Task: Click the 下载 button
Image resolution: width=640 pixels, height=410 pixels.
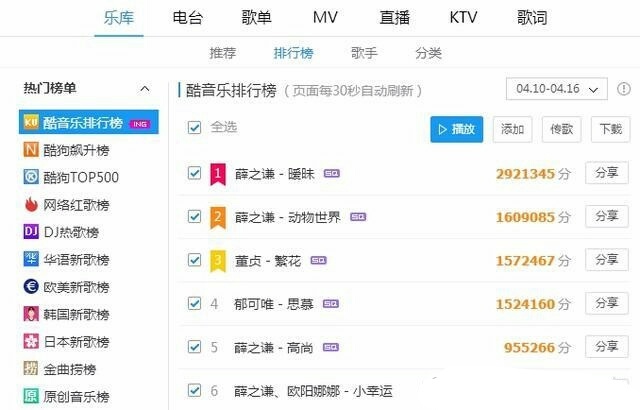Action: 611,129
